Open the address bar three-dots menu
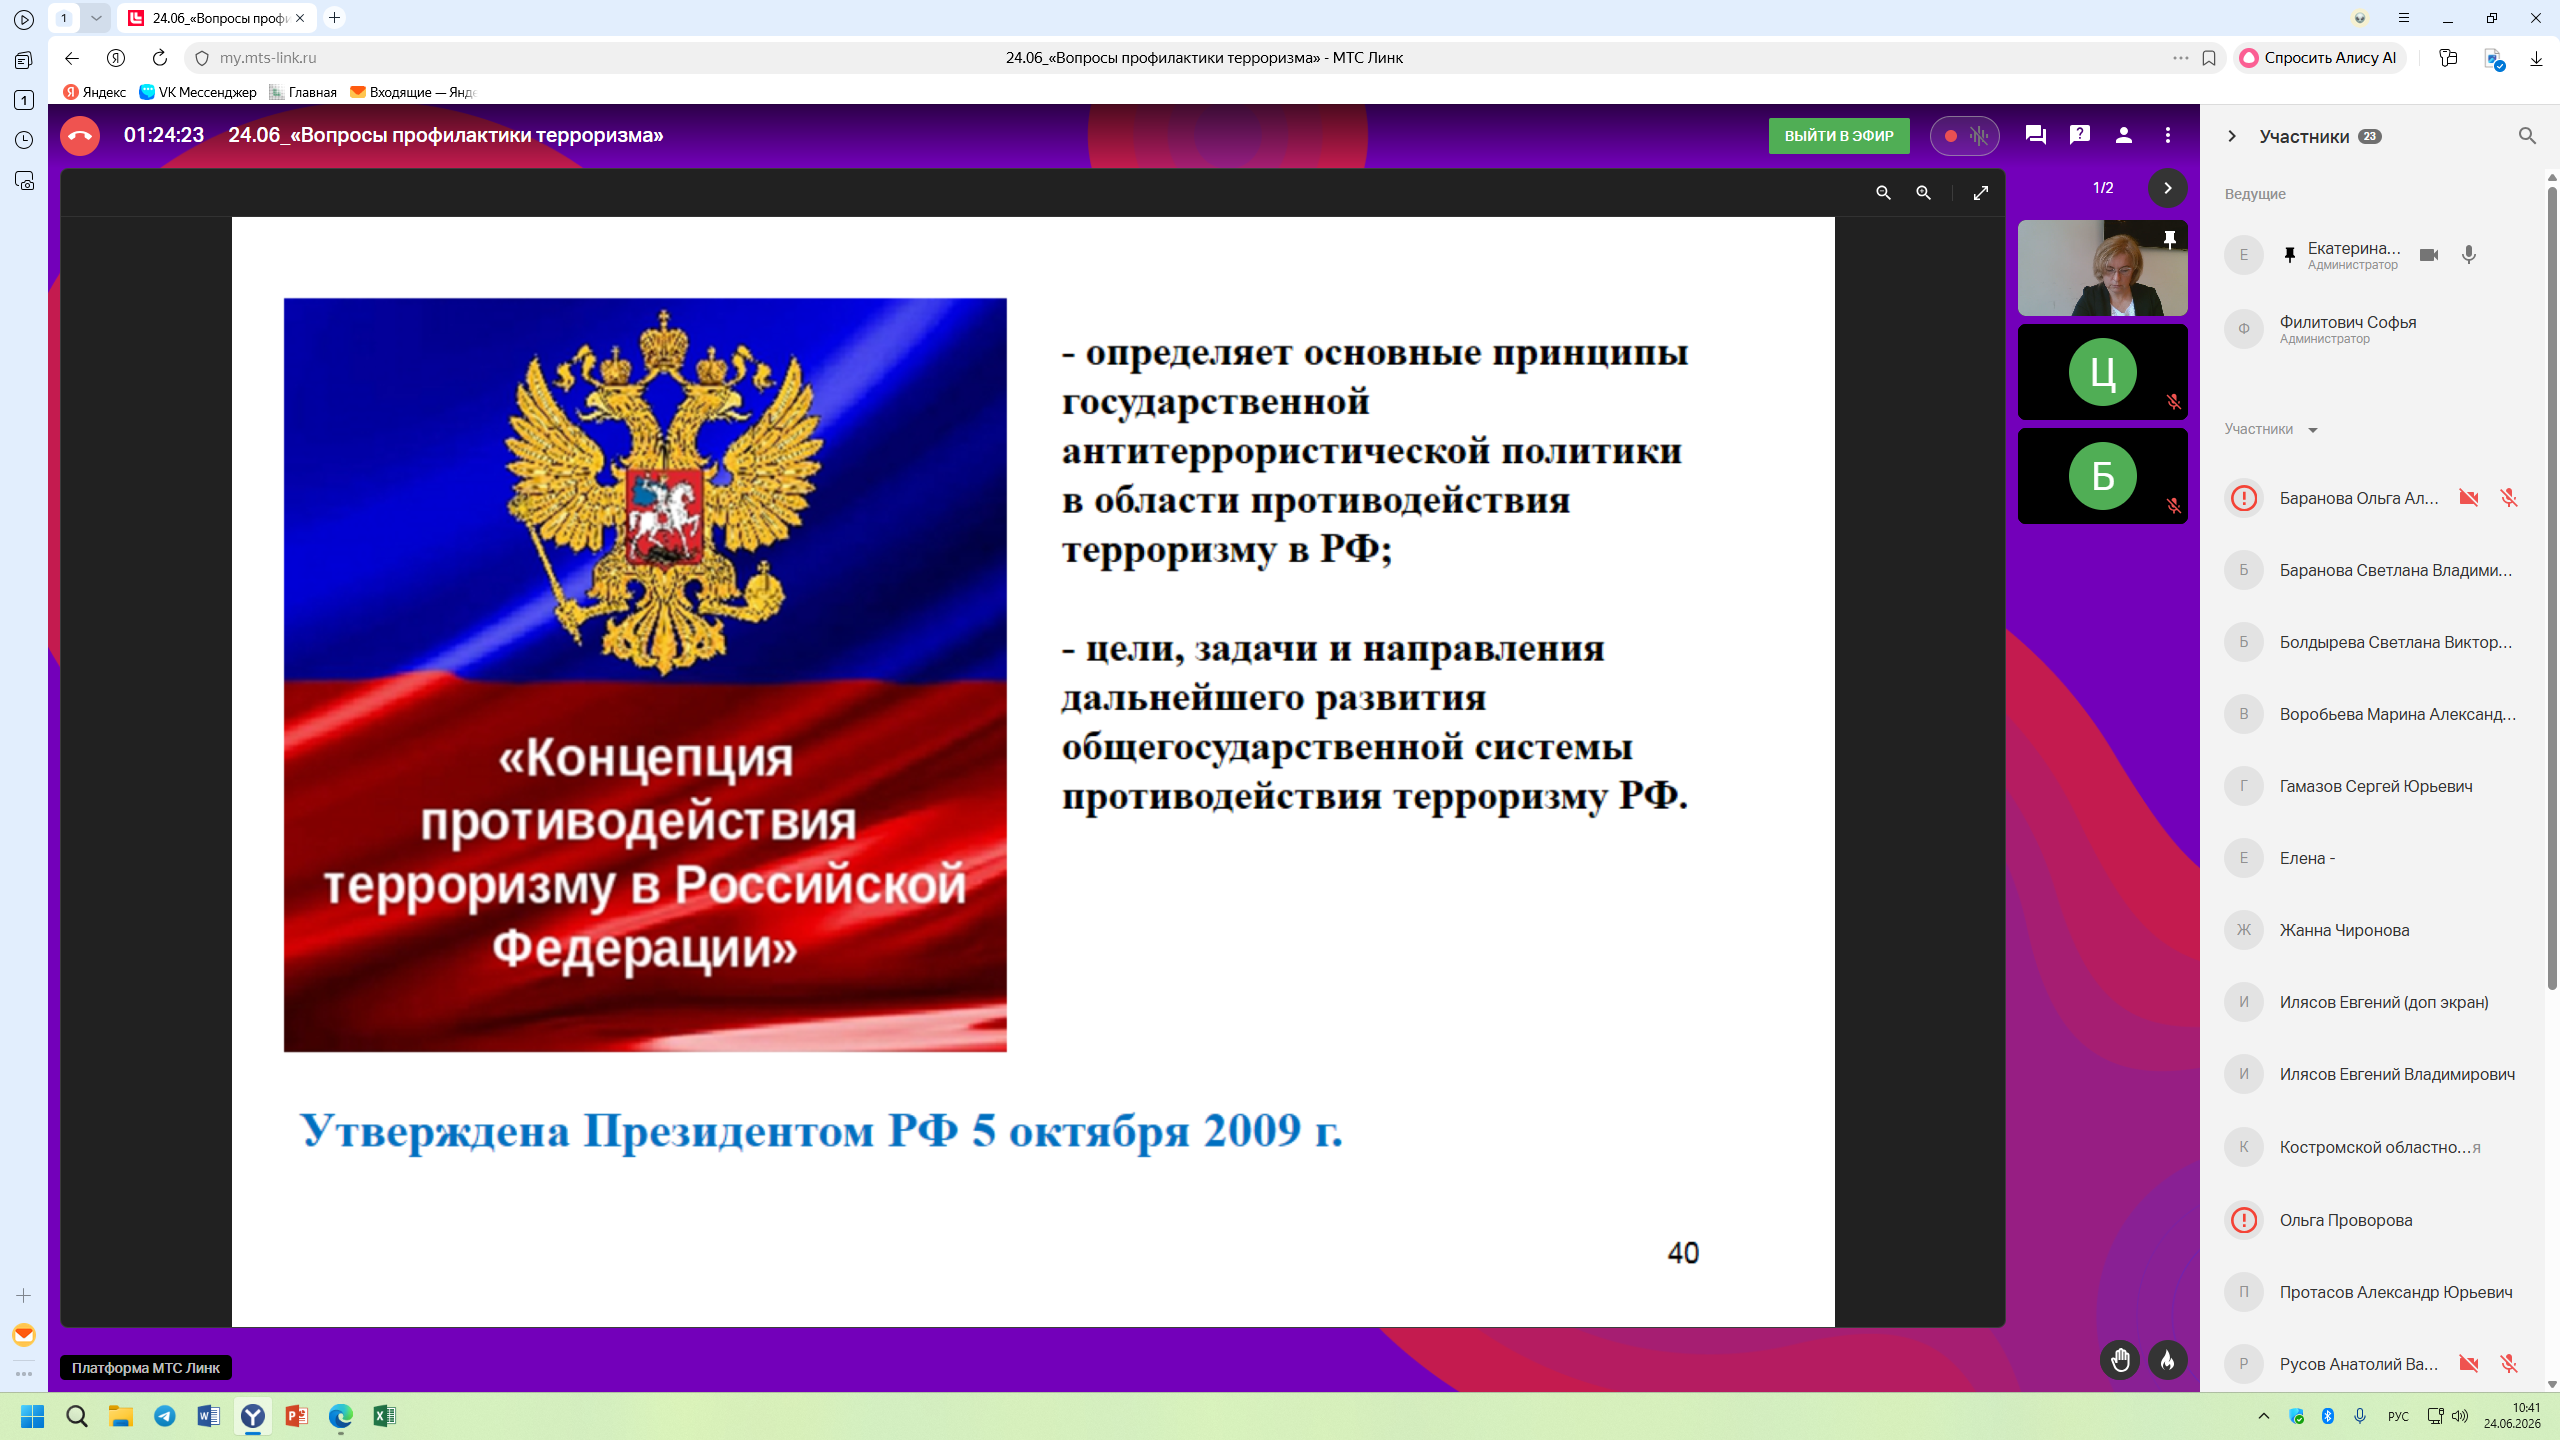Viewport: 2560px width, 1440px height. tap(2181, 58)
